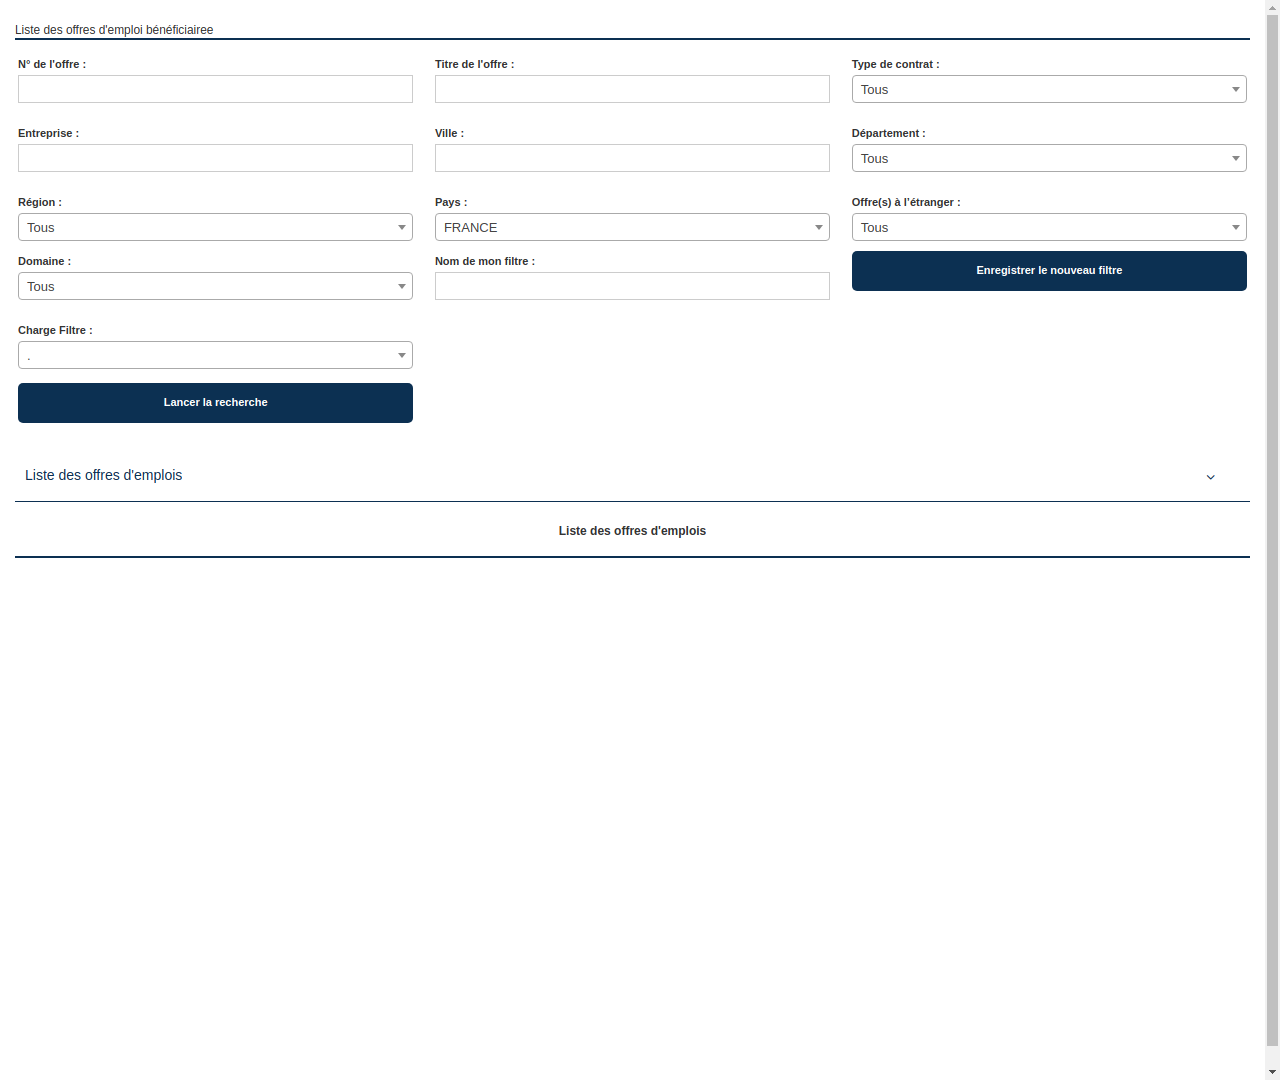Click the Liste des offres d'emplois section header
The image size is (1280, 1080).
click(x=103, y=475)
